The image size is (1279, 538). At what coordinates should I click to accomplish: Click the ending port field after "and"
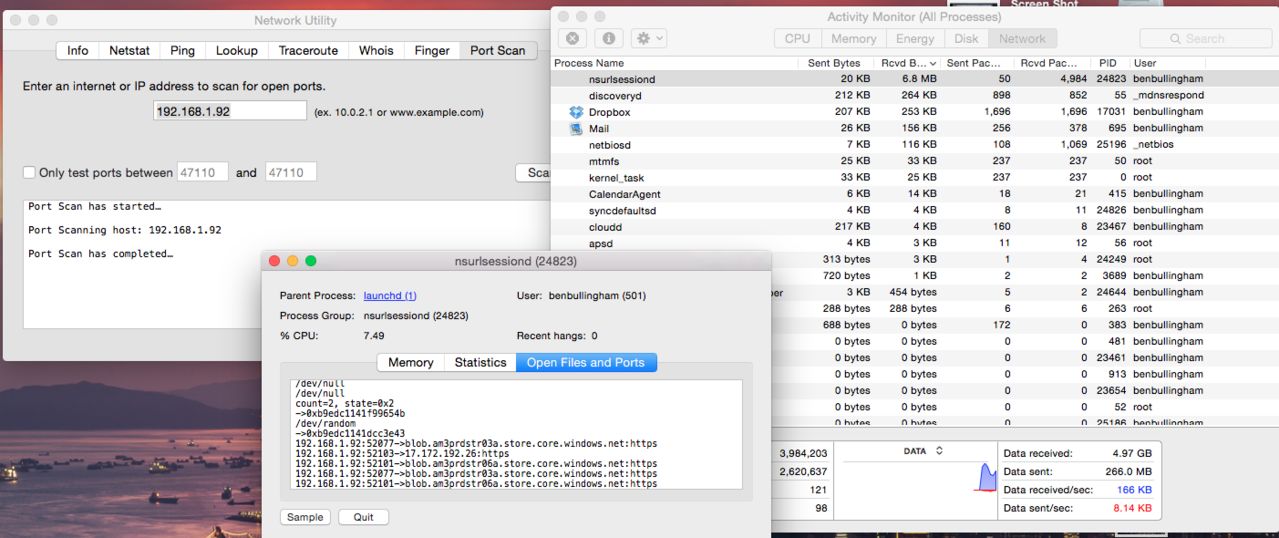click(x=291, y=172)
